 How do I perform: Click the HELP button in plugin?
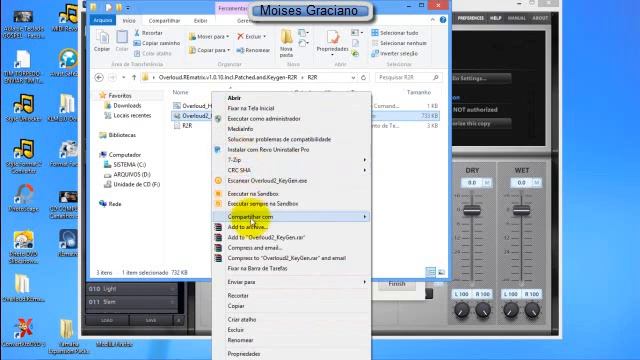496,18
